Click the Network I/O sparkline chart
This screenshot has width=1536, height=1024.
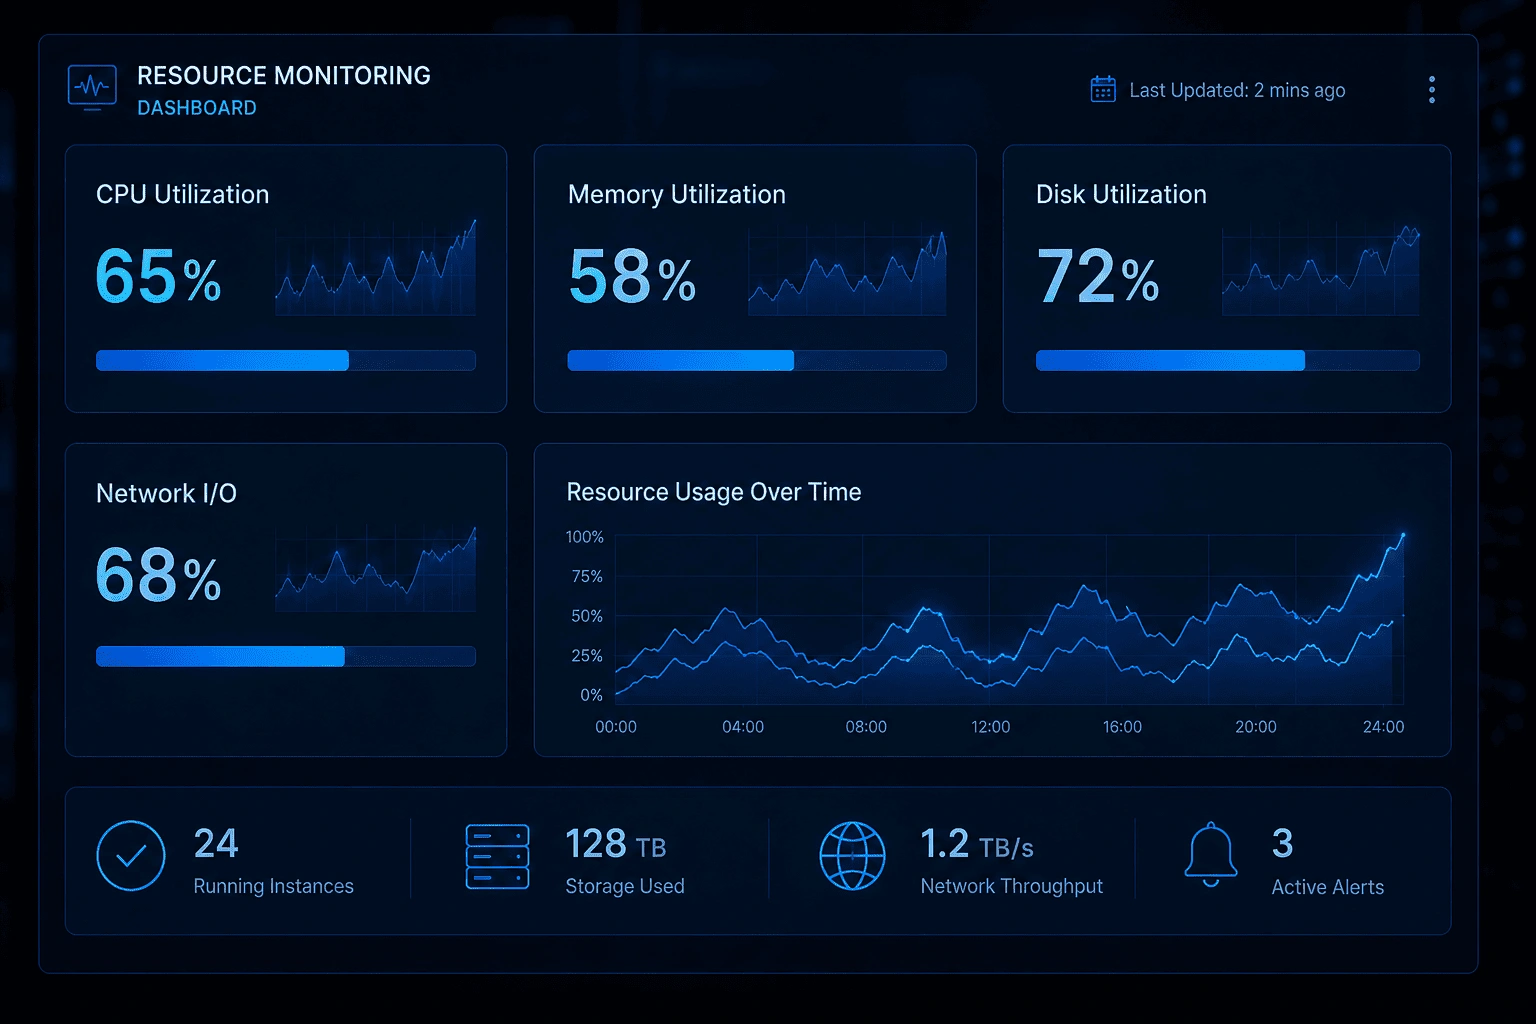coord(376,568)
